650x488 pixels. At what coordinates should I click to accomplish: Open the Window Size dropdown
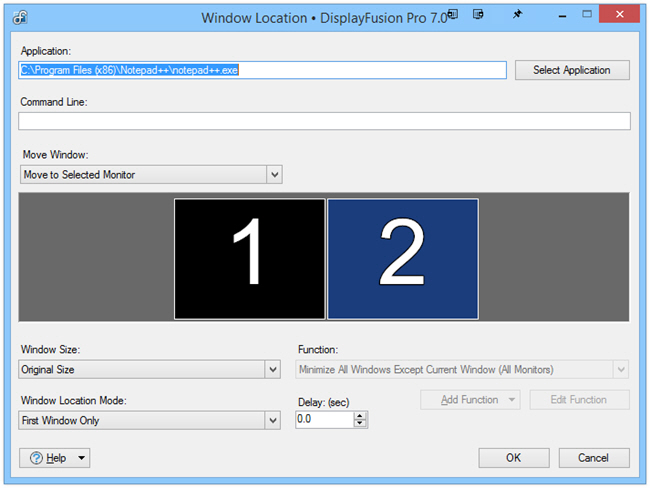(149, 369)
